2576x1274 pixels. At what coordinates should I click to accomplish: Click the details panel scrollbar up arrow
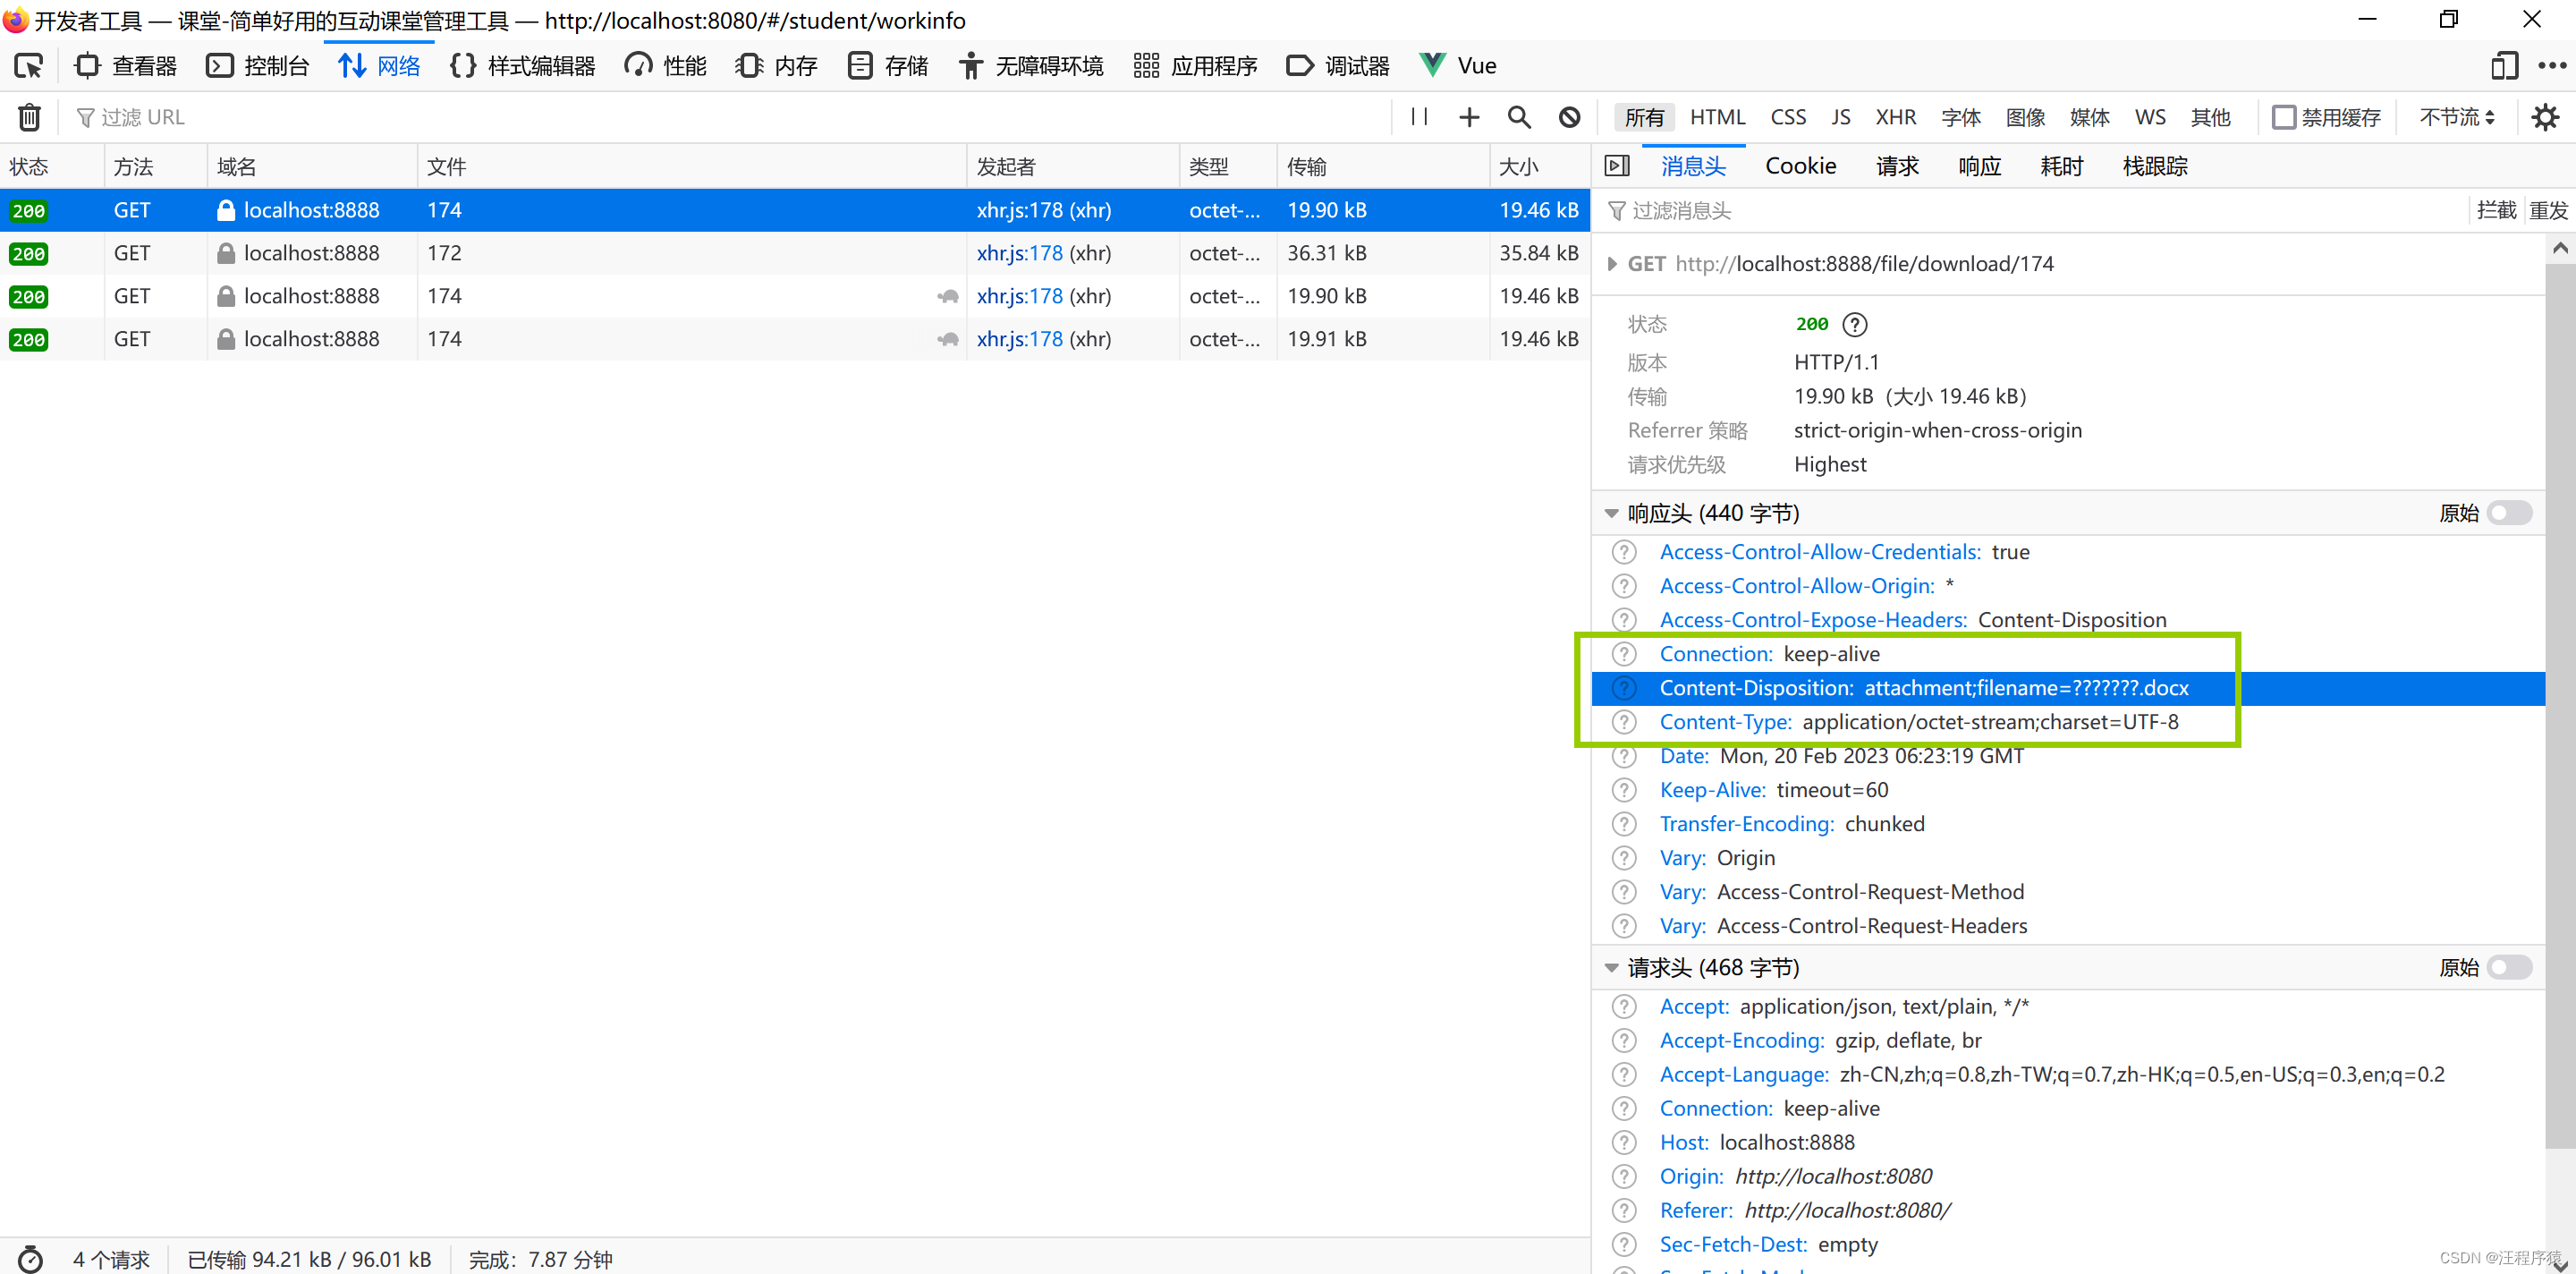tap(2560, 247)
